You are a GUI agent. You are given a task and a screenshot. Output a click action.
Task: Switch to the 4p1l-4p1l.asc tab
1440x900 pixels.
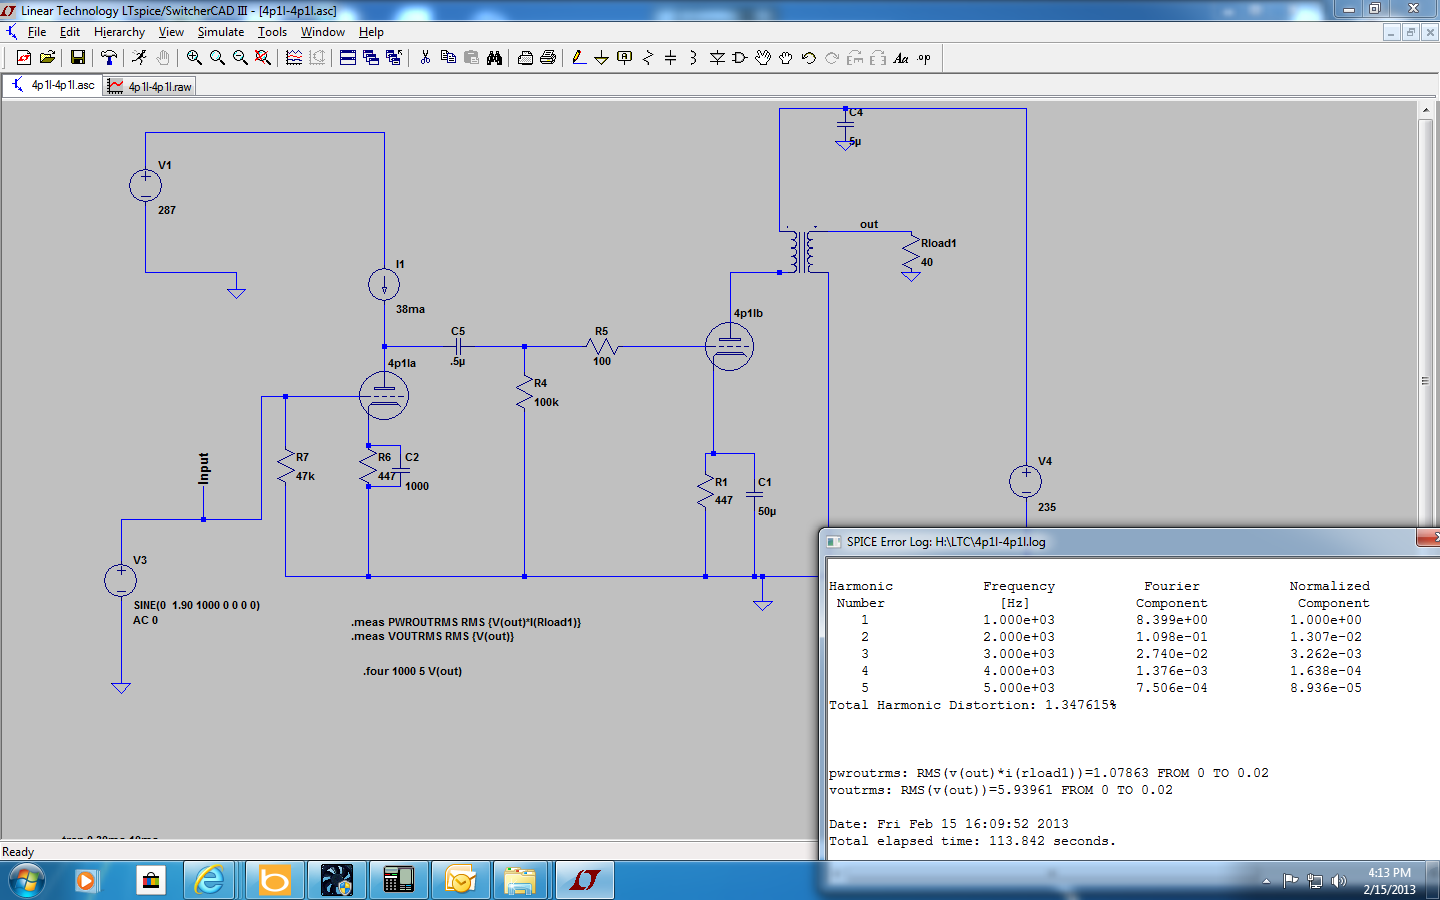tap(53, 86)
